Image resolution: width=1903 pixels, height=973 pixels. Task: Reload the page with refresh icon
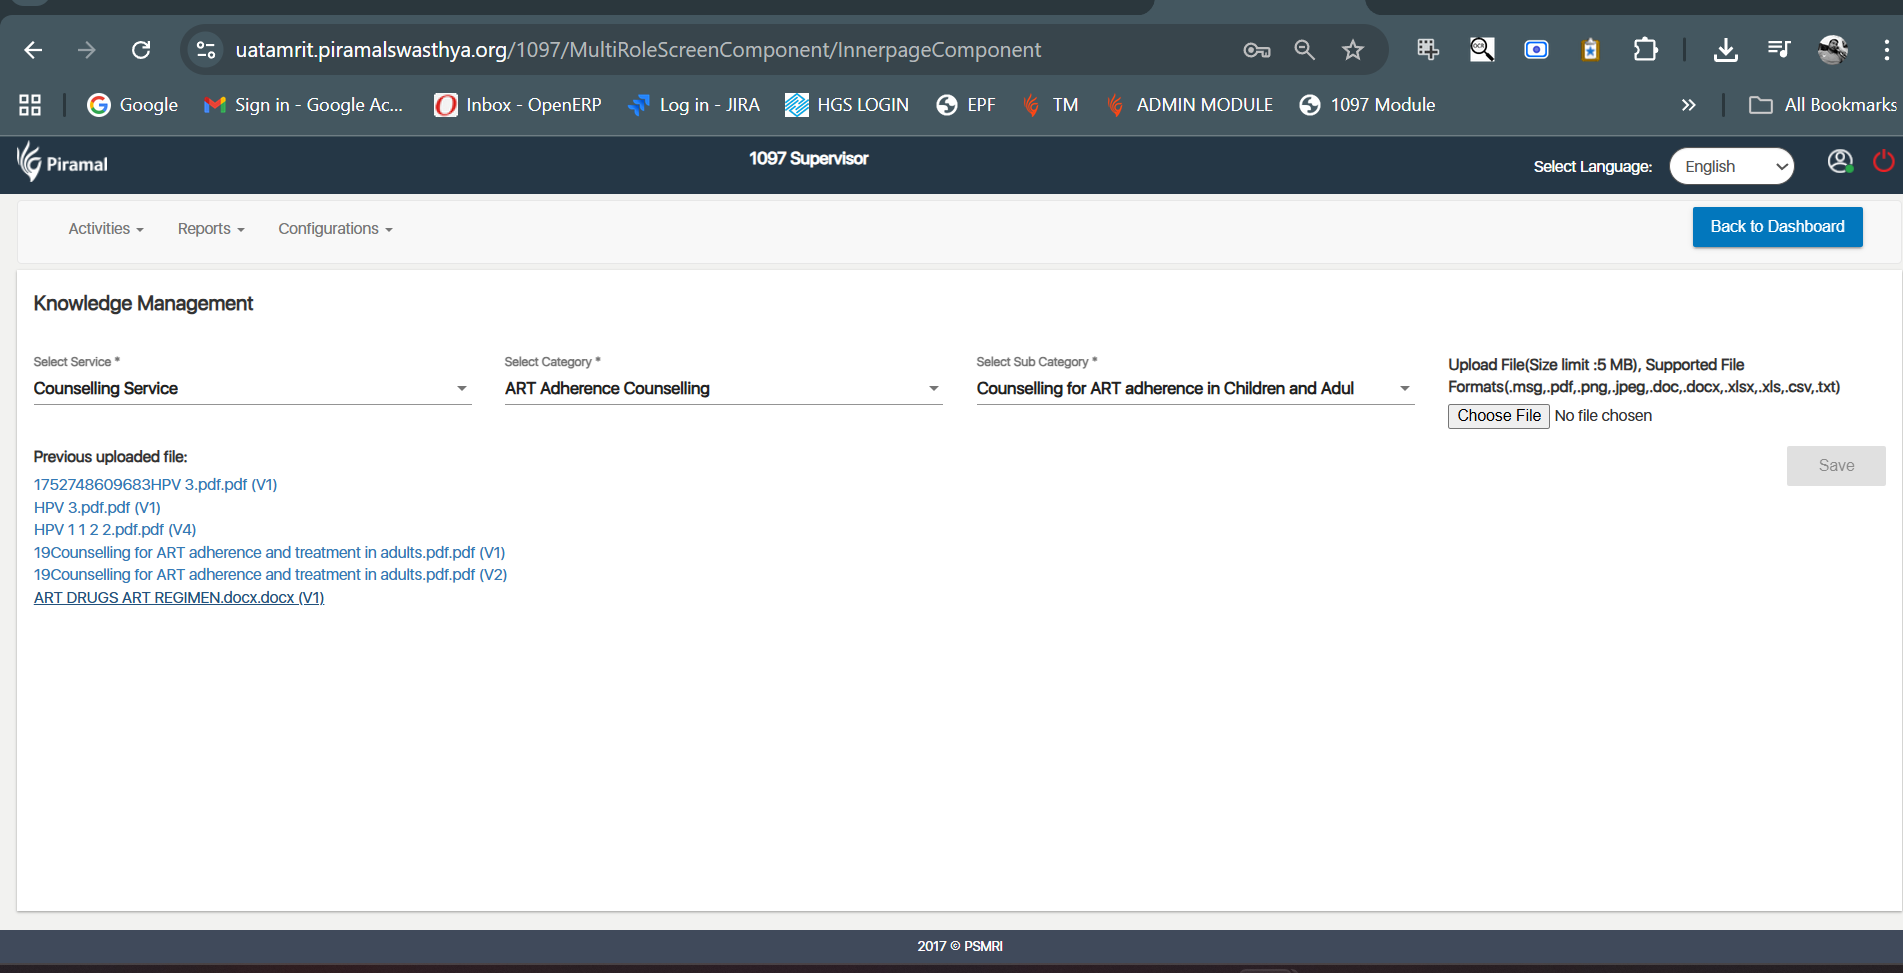tap(141, 50)
